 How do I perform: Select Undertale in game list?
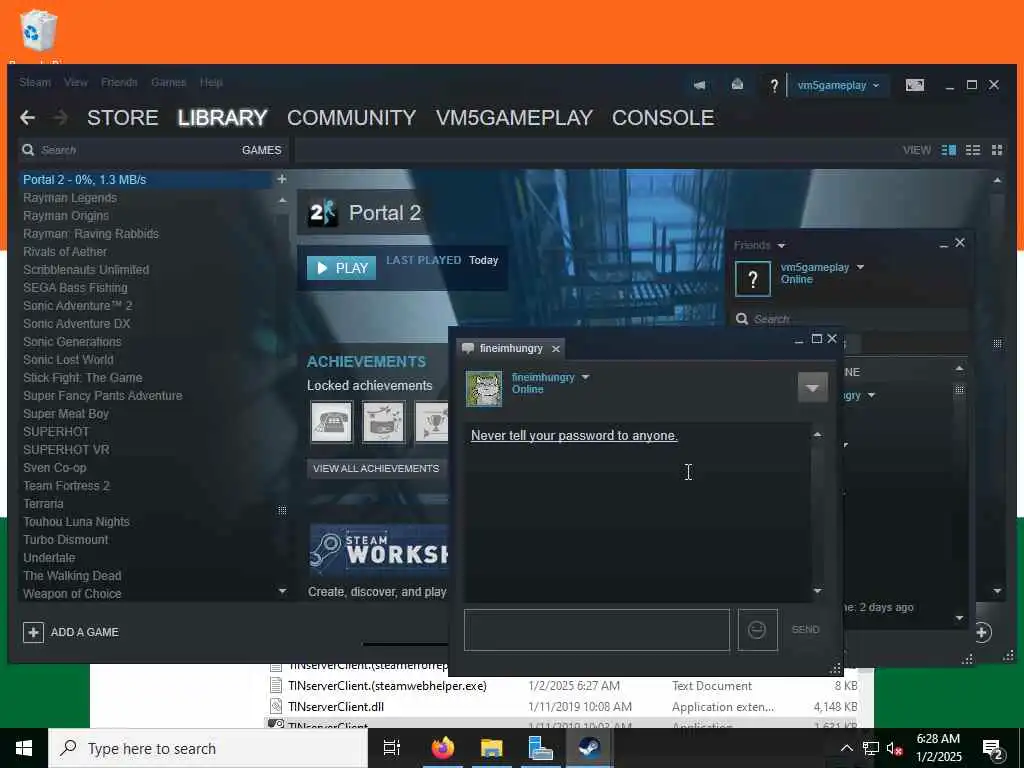(x=49, y=558)
